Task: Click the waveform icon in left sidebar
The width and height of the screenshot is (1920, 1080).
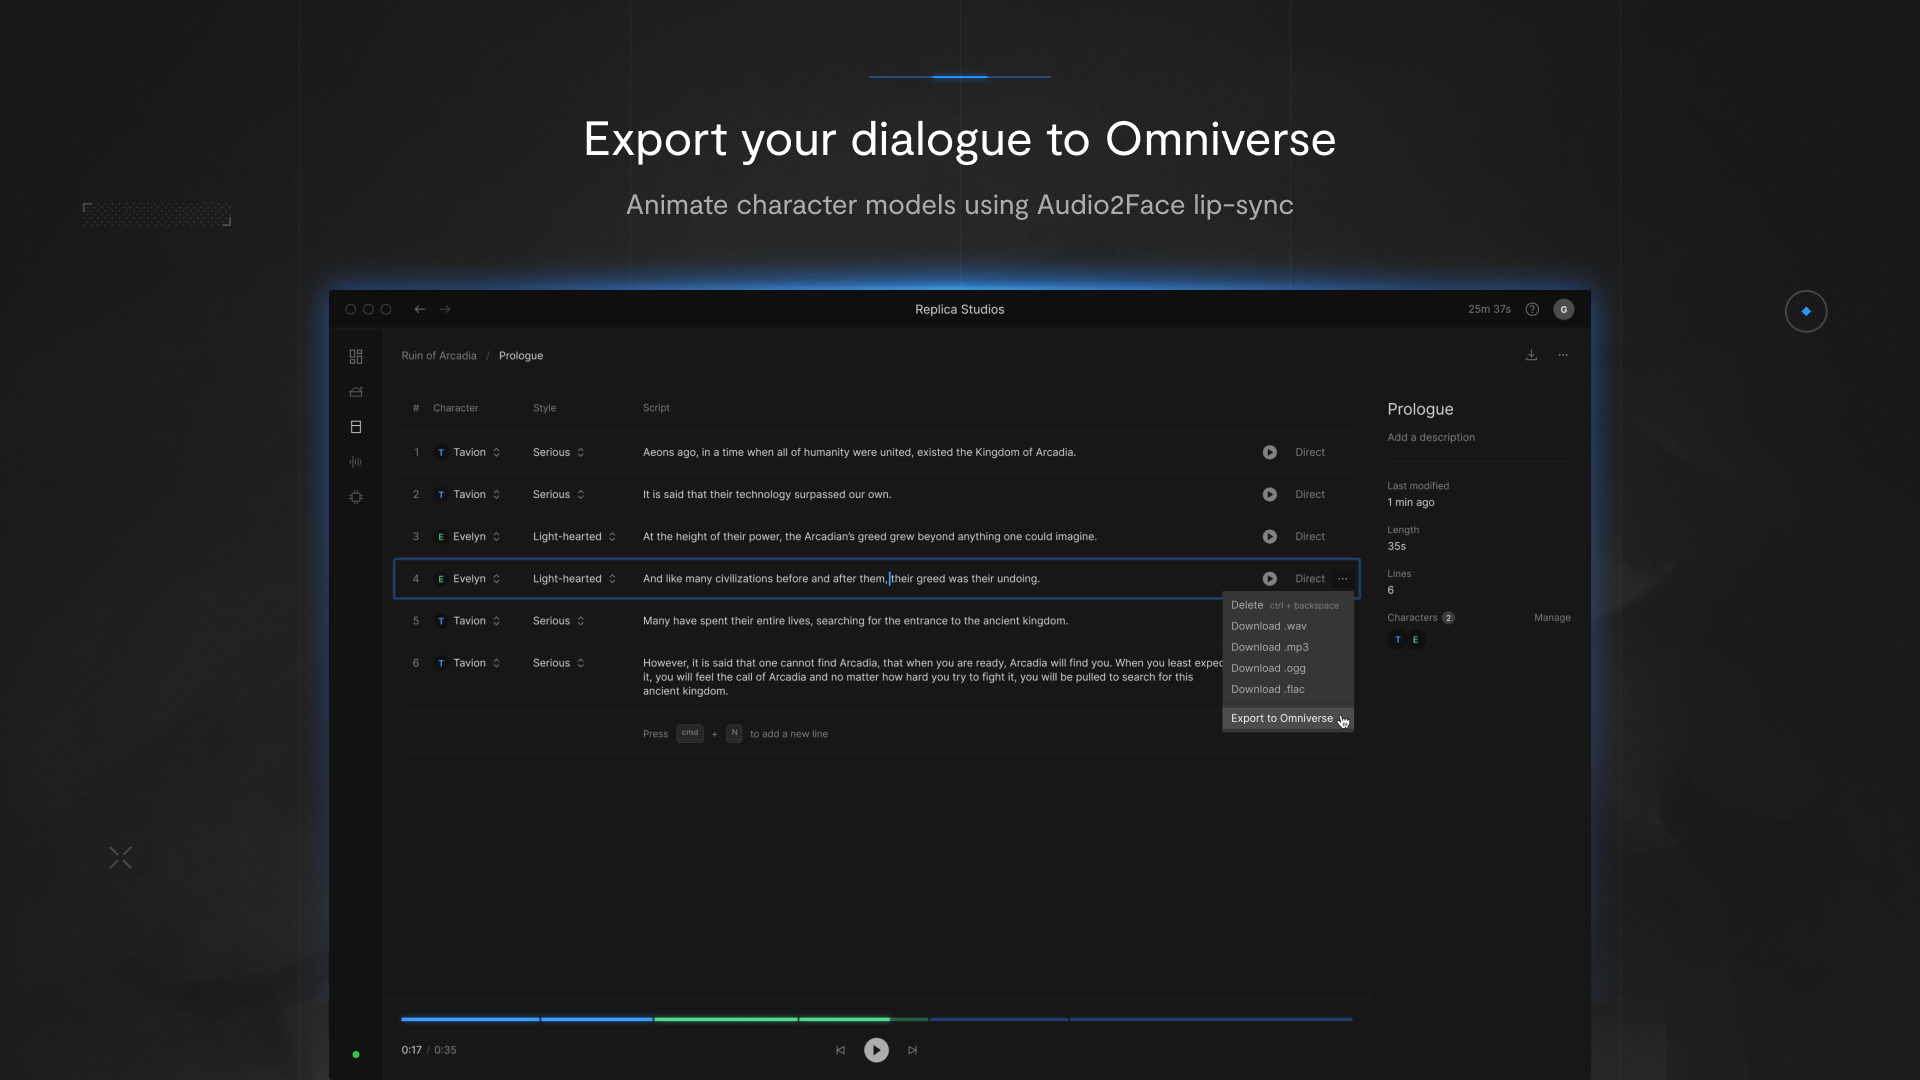Action: 356,462
